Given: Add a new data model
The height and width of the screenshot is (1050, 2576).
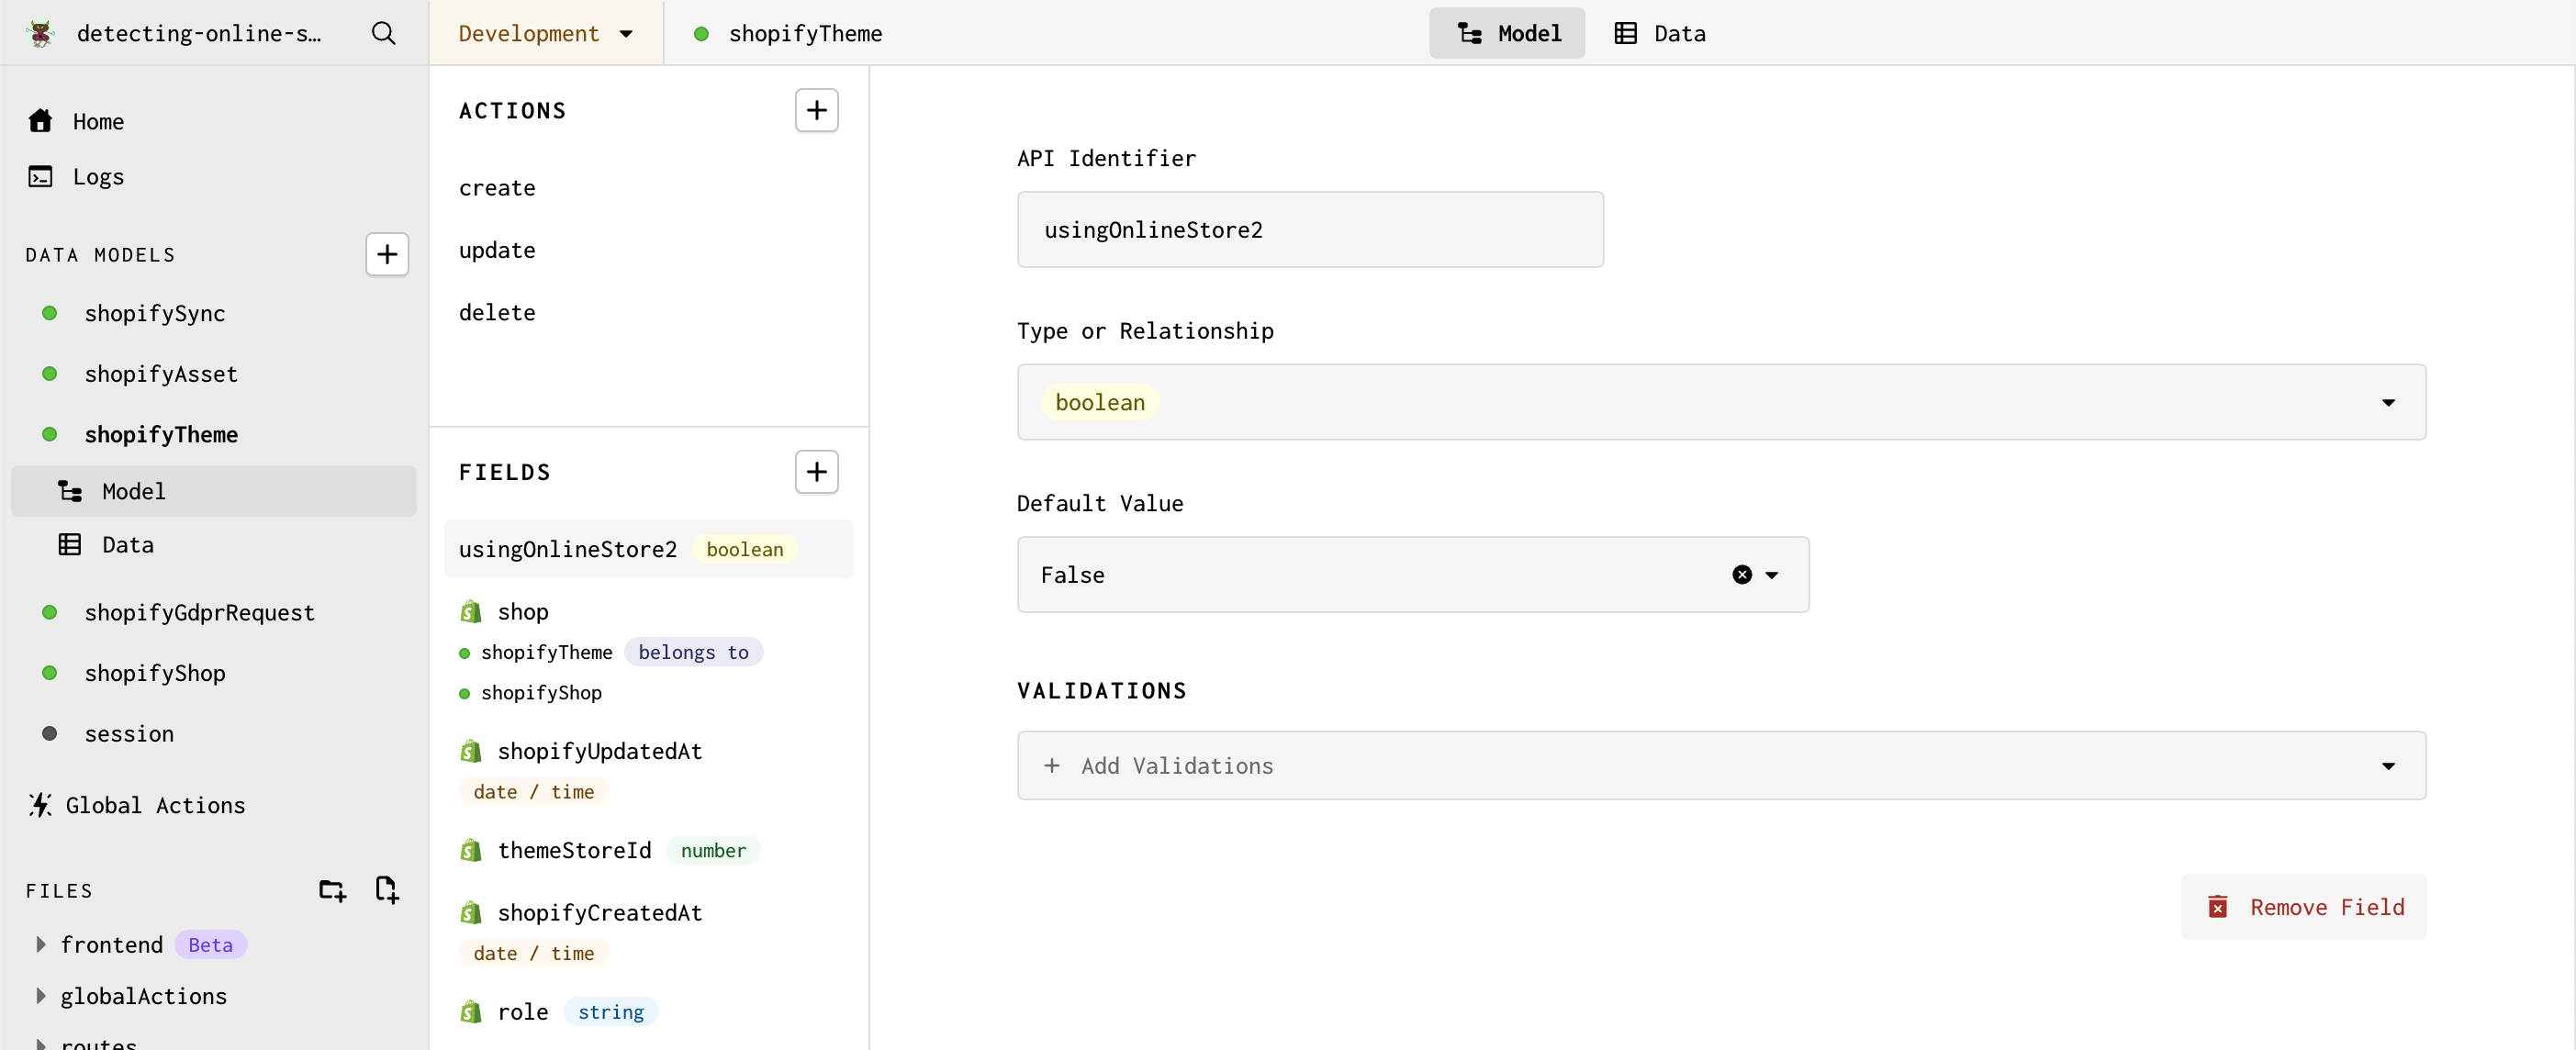Looking at the screenshot, I should 387,255.
